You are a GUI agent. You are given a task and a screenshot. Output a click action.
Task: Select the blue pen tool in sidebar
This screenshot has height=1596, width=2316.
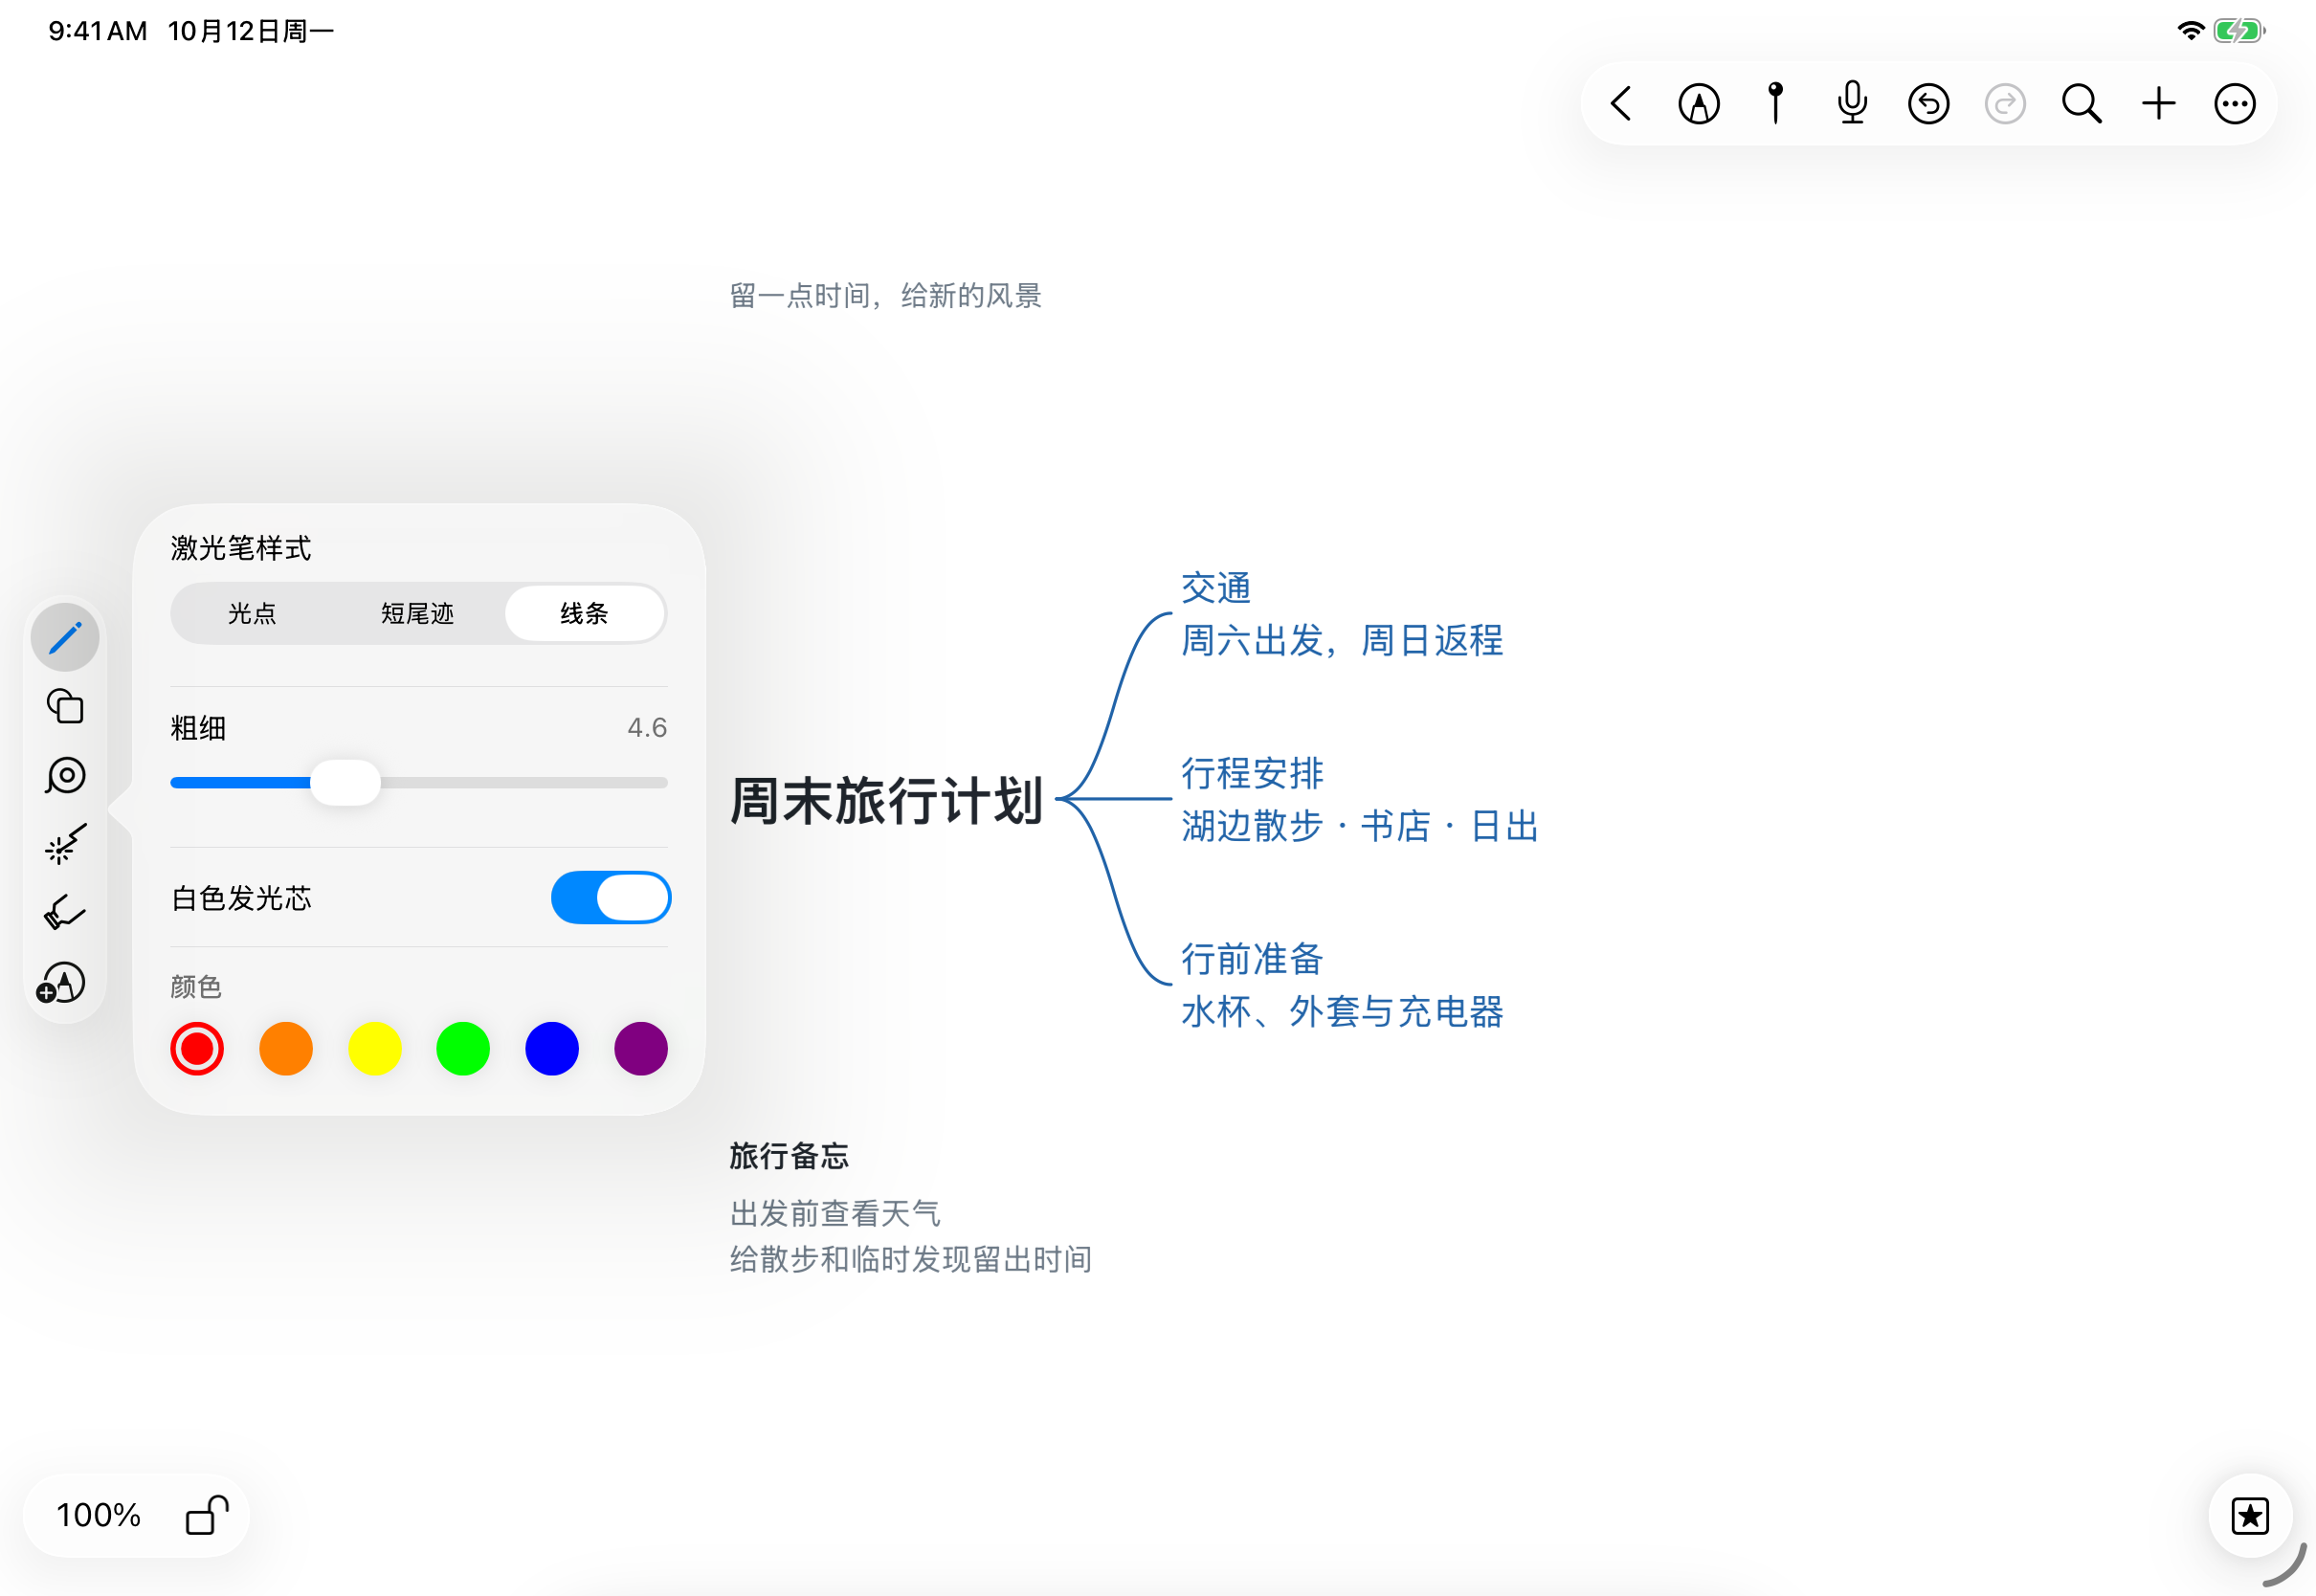(65, 637)
